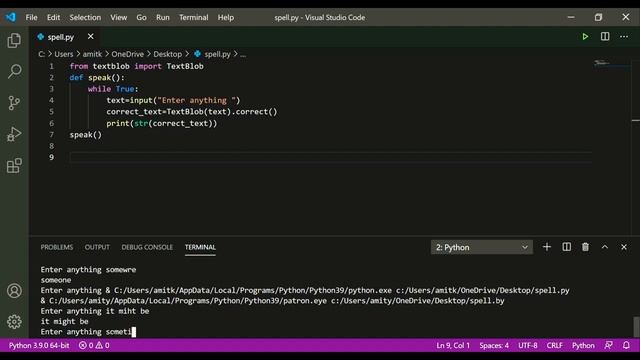This screenshot has width=640, height=360.
Task: Click terminal output line 'it might be'
Action: tap(64, 322)
